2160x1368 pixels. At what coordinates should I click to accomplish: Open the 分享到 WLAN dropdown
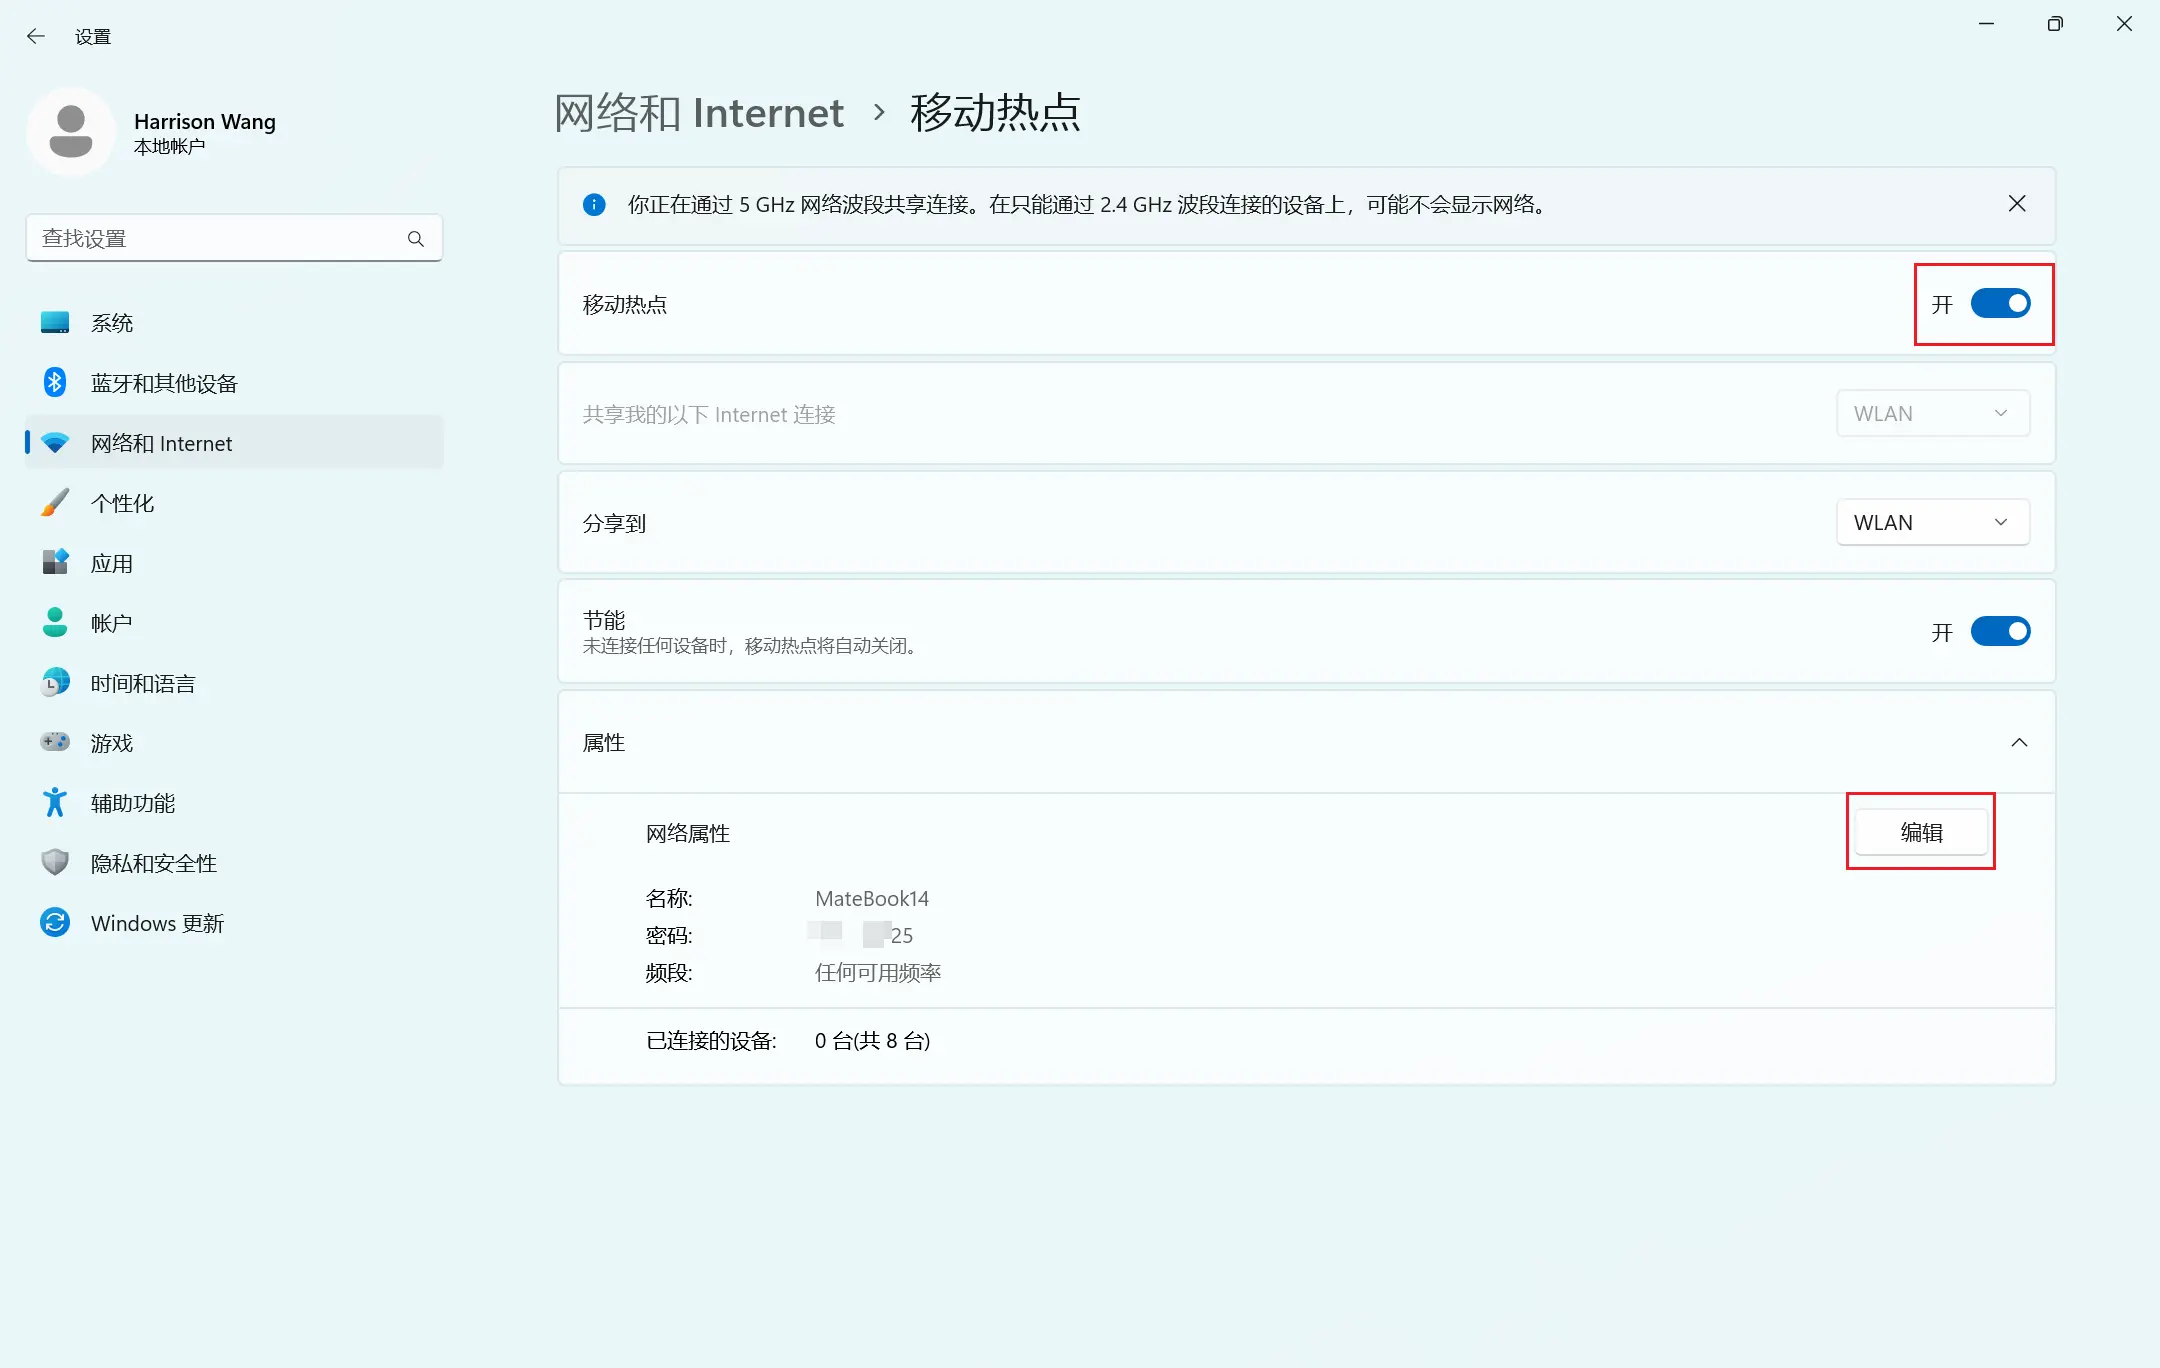pyautogui.click(x=1933, y=523)
